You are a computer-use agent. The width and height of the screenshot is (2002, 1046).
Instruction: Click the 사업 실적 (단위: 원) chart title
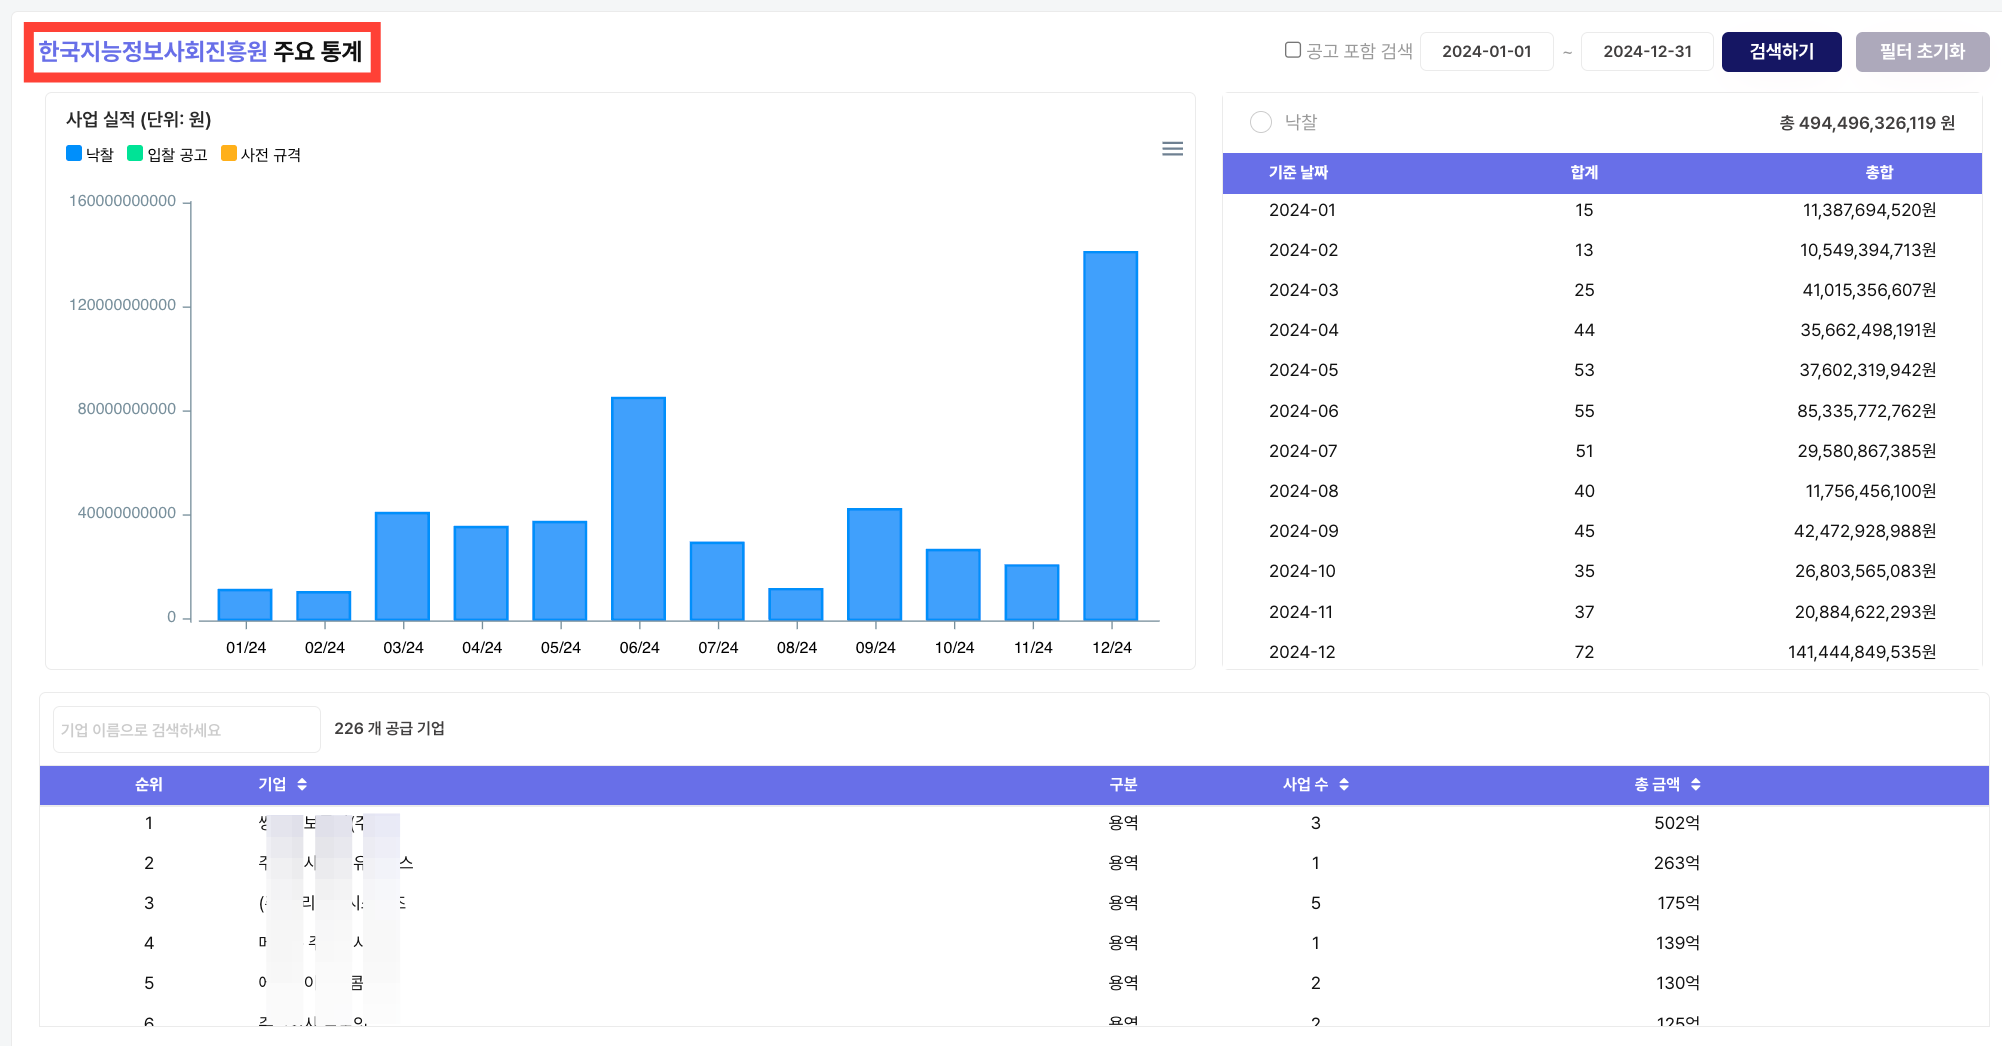139,120
